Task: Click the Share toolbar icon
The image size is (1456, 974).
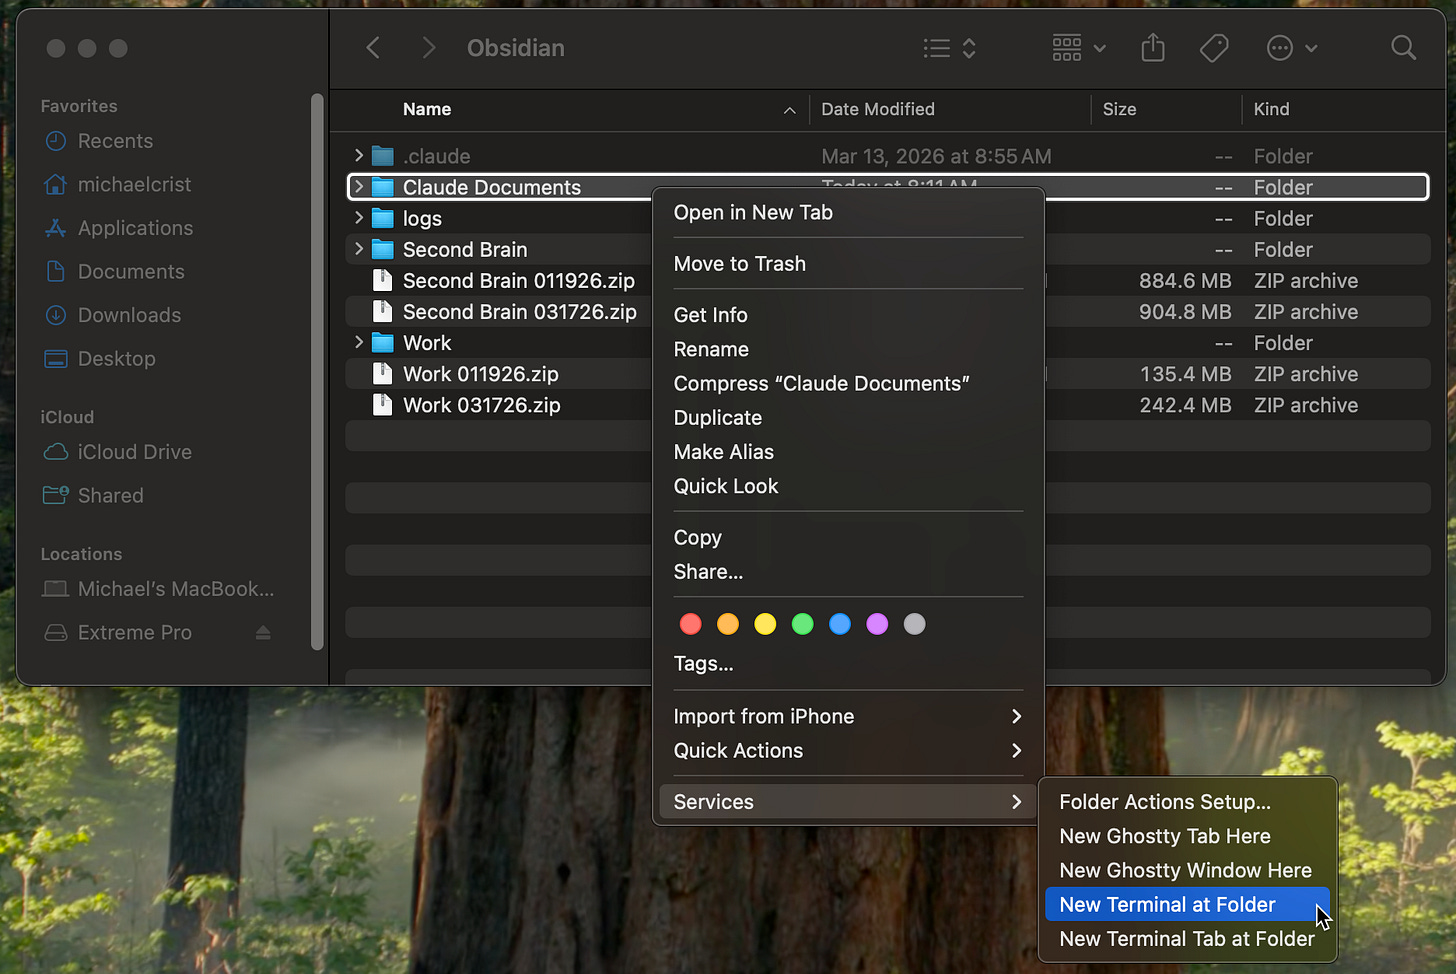Action: pos(1153,48)
